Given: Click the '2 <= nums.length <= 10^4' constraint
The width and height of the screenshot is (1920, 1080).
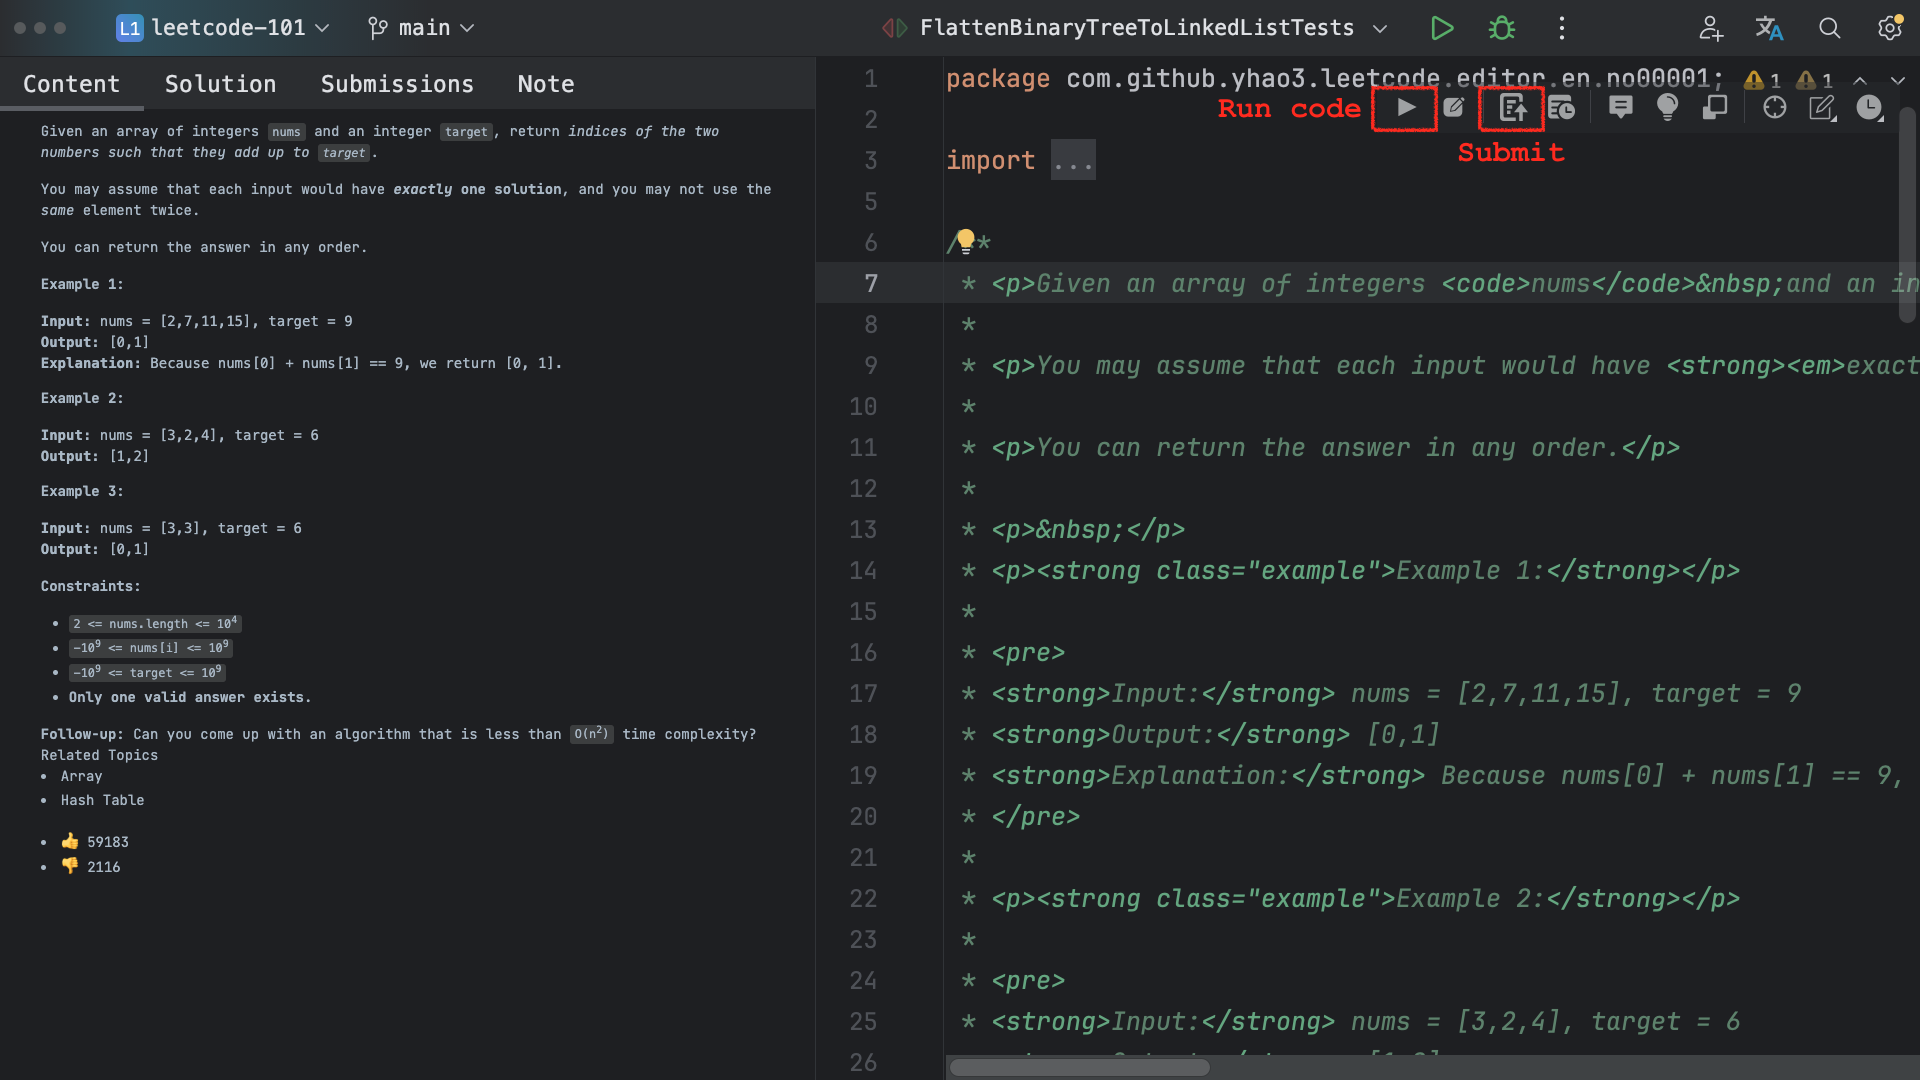Looking at the screenshot, I should (x=155, y=623).
